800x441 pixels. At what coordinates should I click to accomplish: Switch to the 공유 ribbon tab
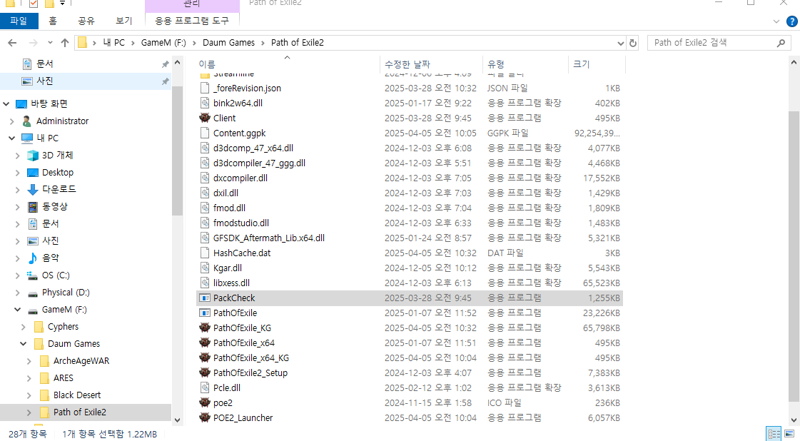click(86, 21)
